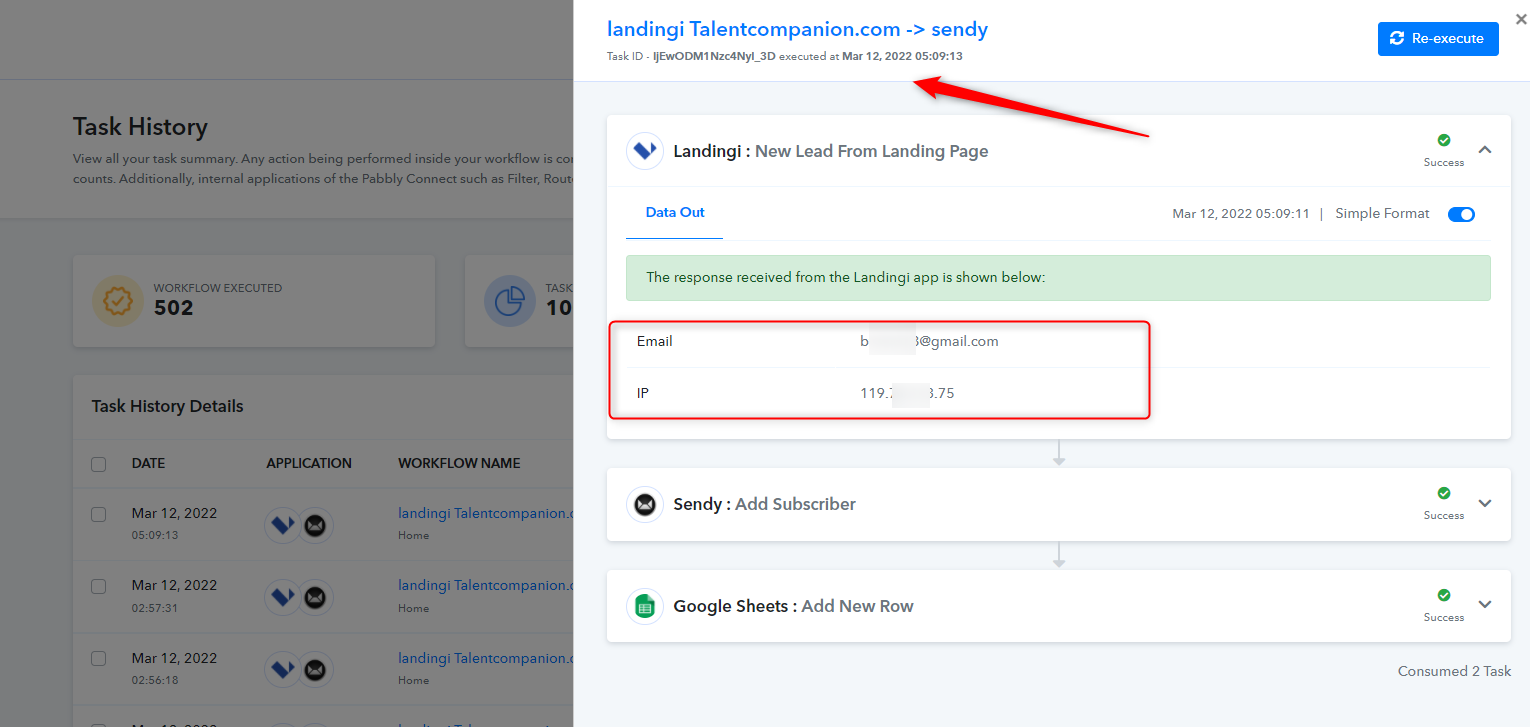Click the Re-execute button
The height and width of the screenshot is (727, 1530).
point(1438,39)
